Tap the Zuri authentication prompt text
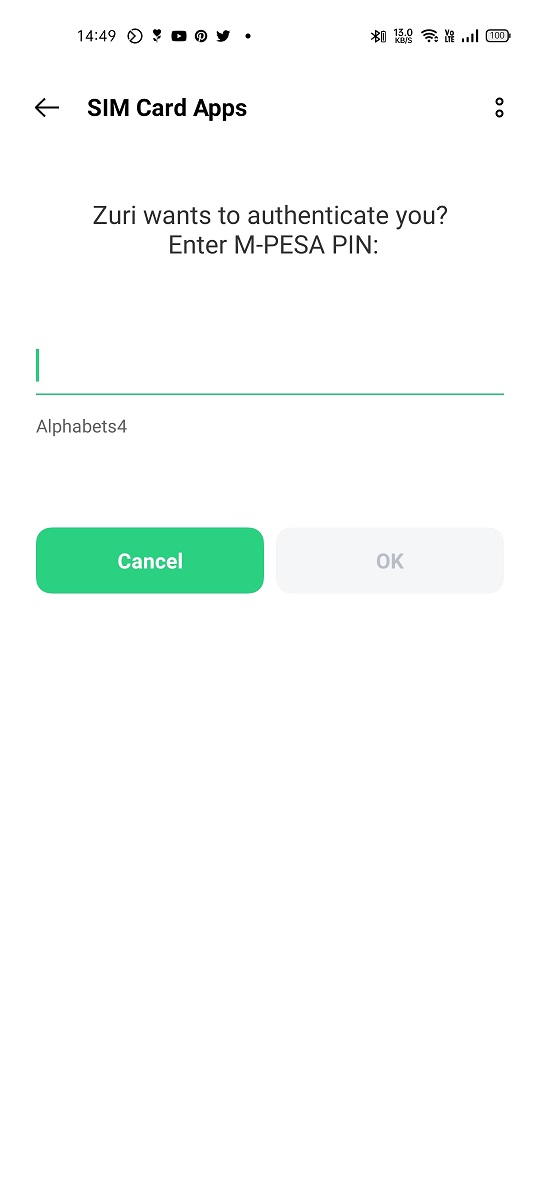This screenshot has height=1200, width=540. pos(270,230)
